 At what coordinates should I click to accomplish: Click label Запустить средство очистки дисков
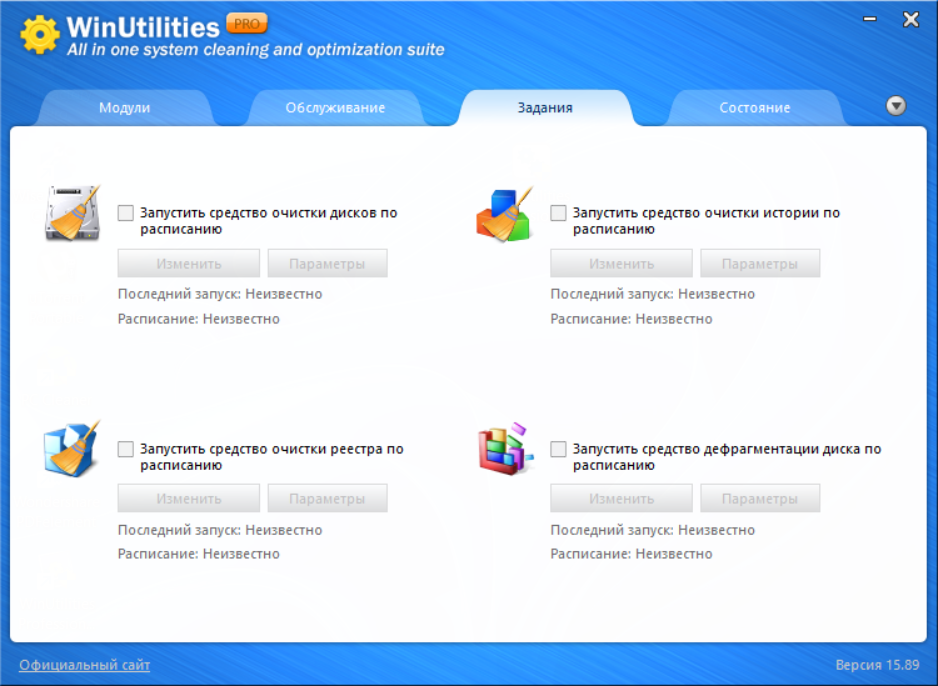(x=269, y=221)
